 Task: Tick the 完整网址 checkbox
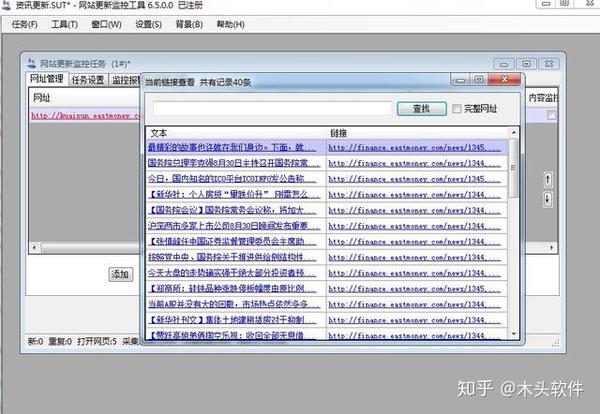pos(456,109)
